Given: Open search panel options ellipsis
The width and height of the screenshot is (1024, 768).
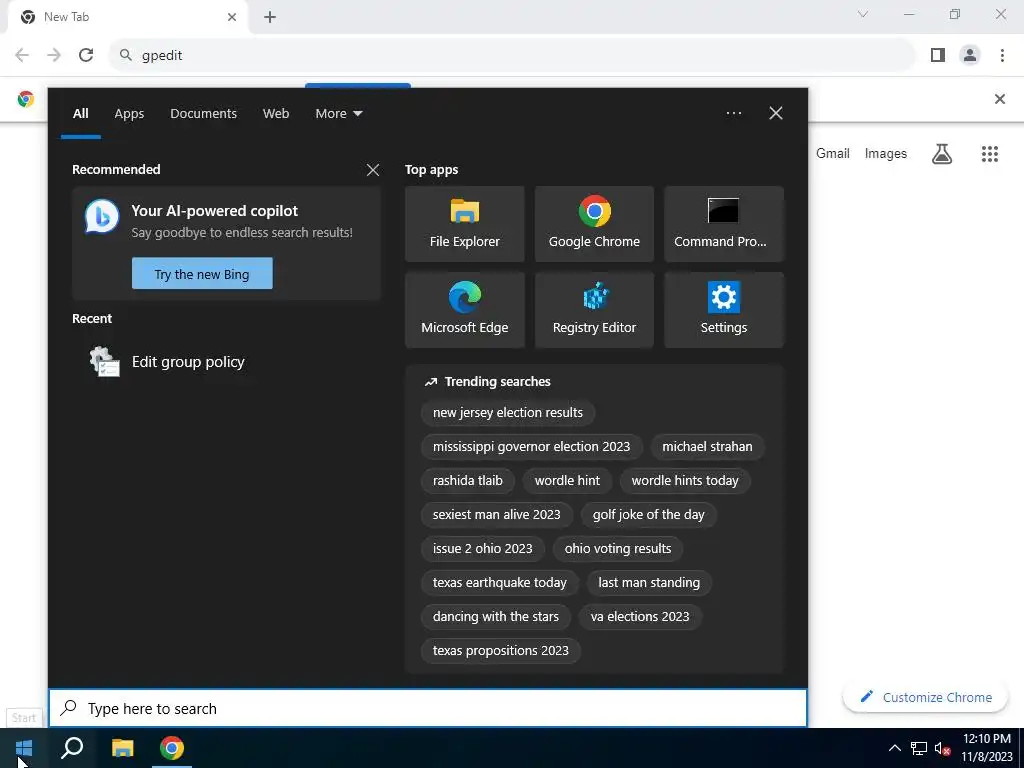Looking at the screenshot, I should click(733, 113).
